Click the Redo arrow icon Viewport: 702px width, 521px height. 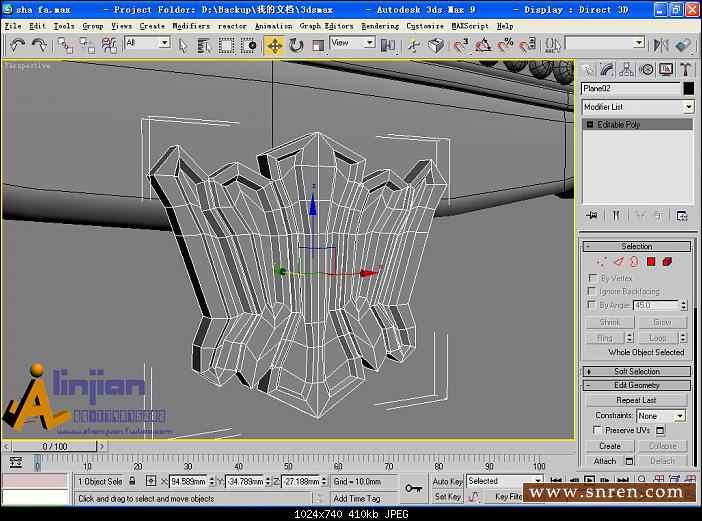39,45
